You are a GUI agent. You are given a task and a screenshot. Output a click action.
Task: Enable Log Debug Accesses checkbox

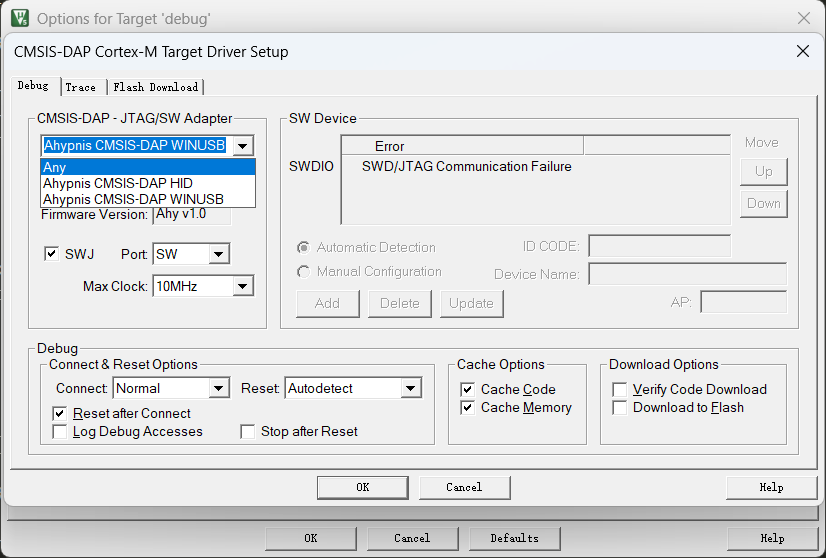[x=60, y=432]
